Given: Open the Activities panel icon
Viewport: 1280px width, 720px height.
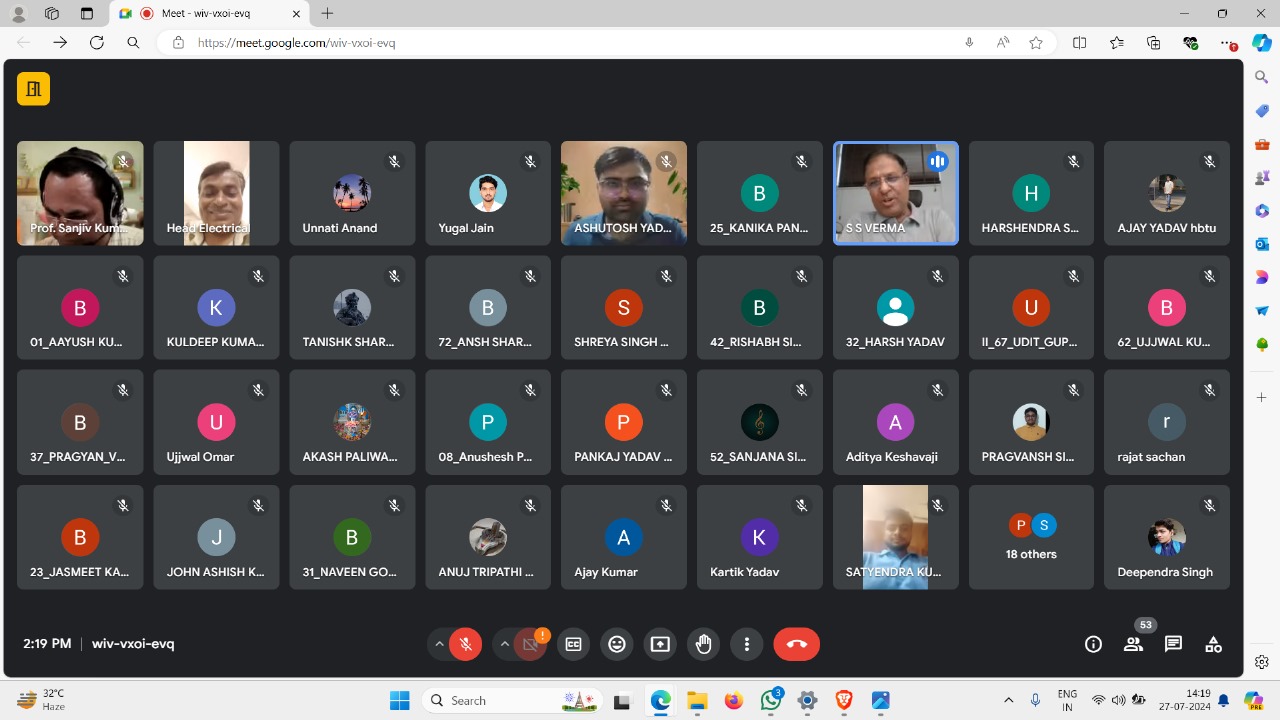Looking at the screenshot, I should click(x=1213, y=645).
